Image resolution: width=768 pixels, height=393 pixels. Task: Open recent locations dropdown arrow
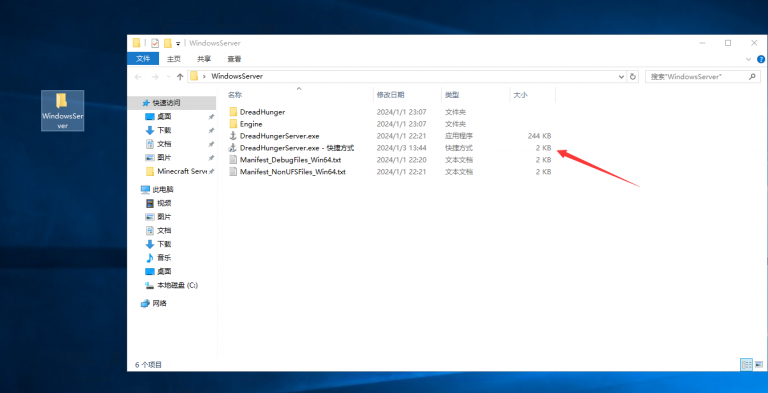168,77
